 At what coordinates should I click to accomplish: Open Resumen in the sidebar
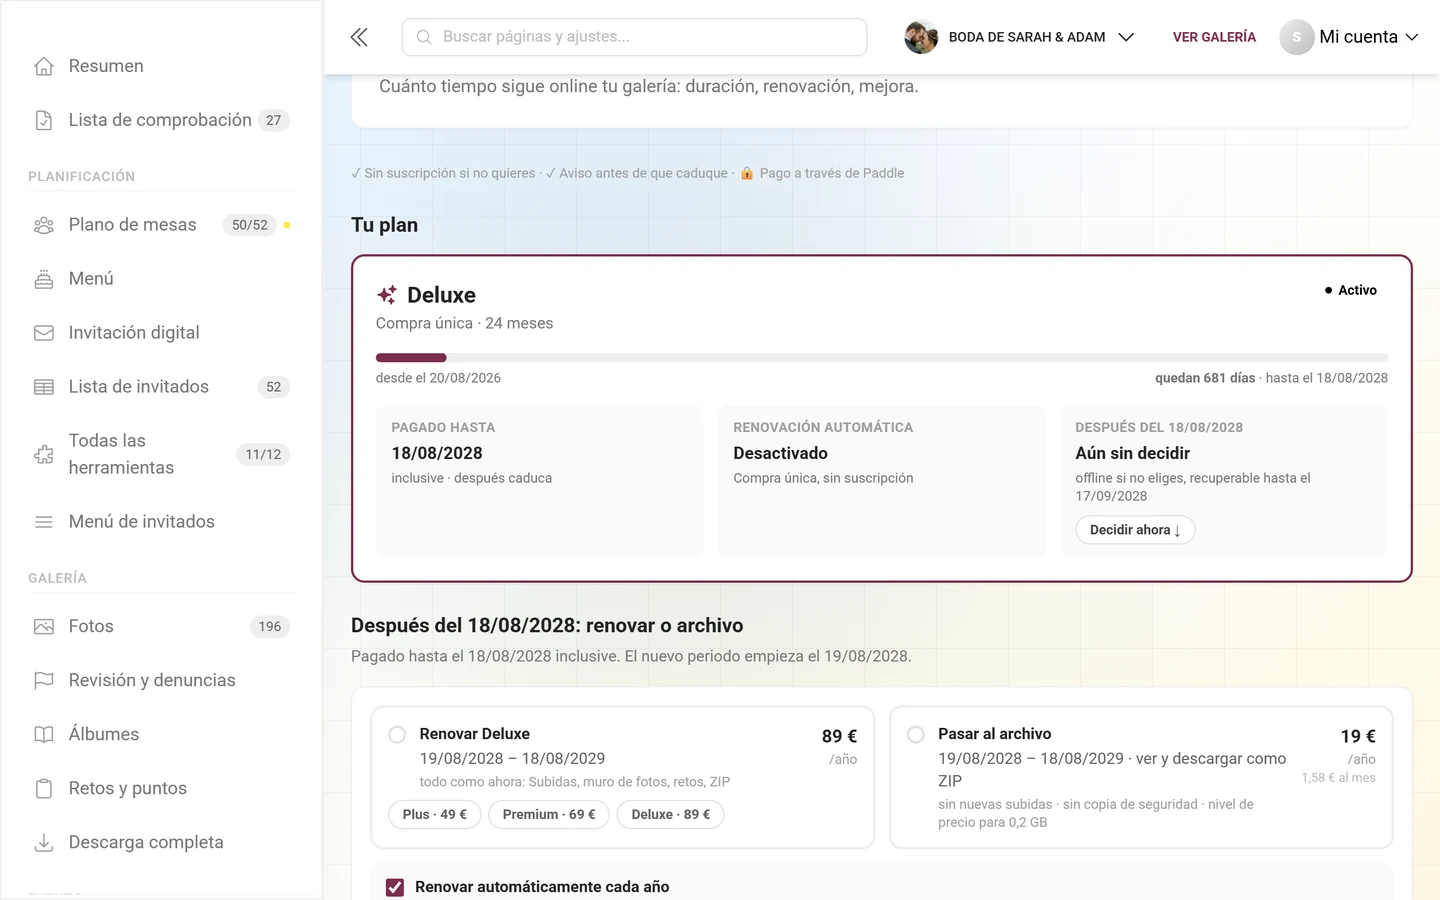coord(161,66)
